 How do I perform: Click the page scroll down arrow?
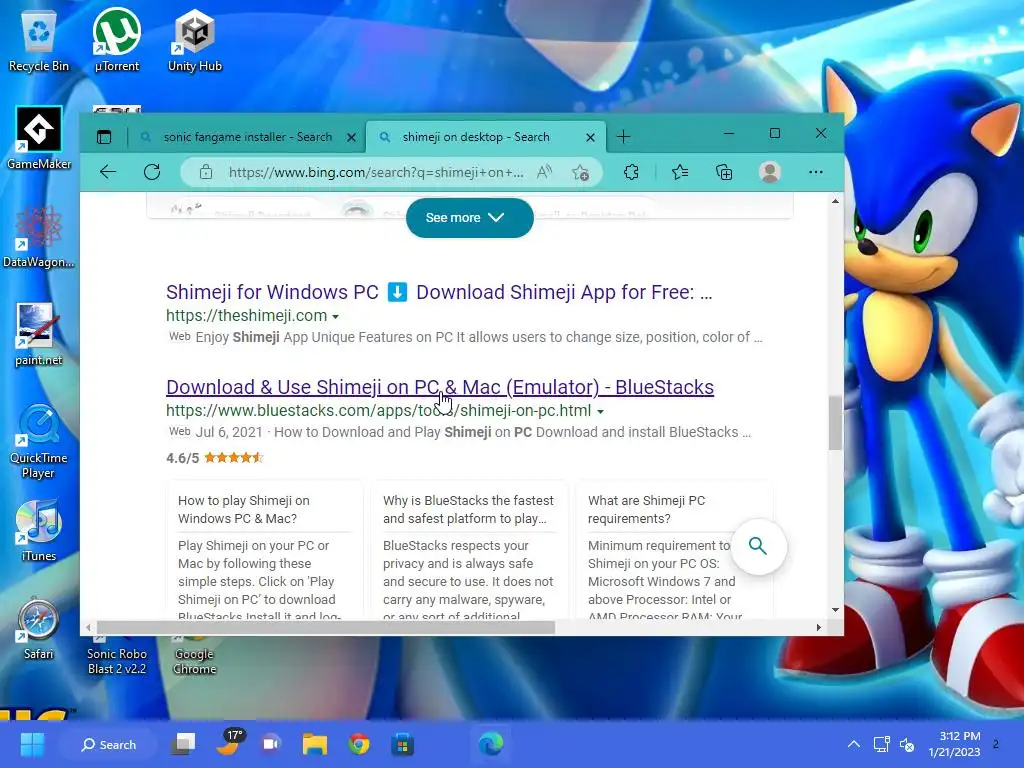point(835,609)
